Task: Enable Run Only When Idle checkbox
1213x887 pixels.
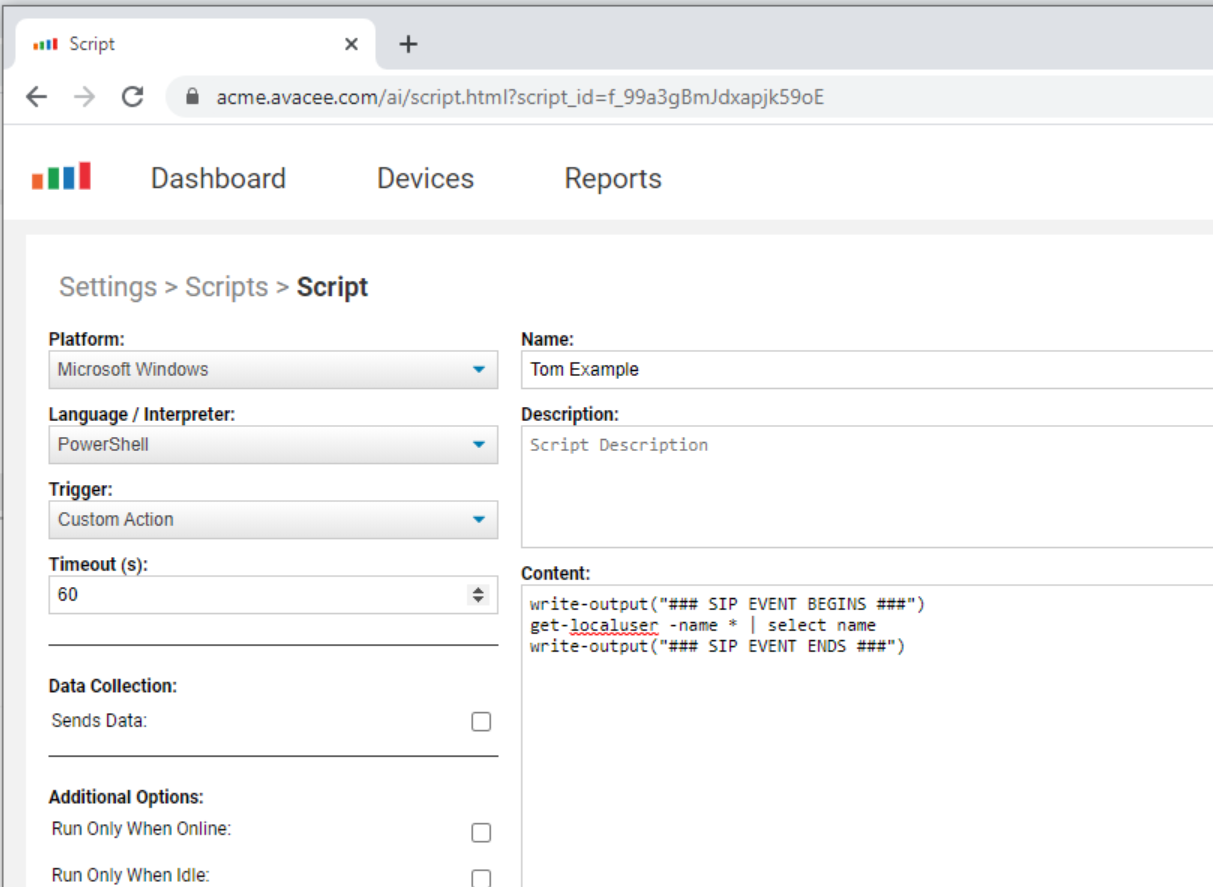Action: pyautogui.click(x=481, y=879)
